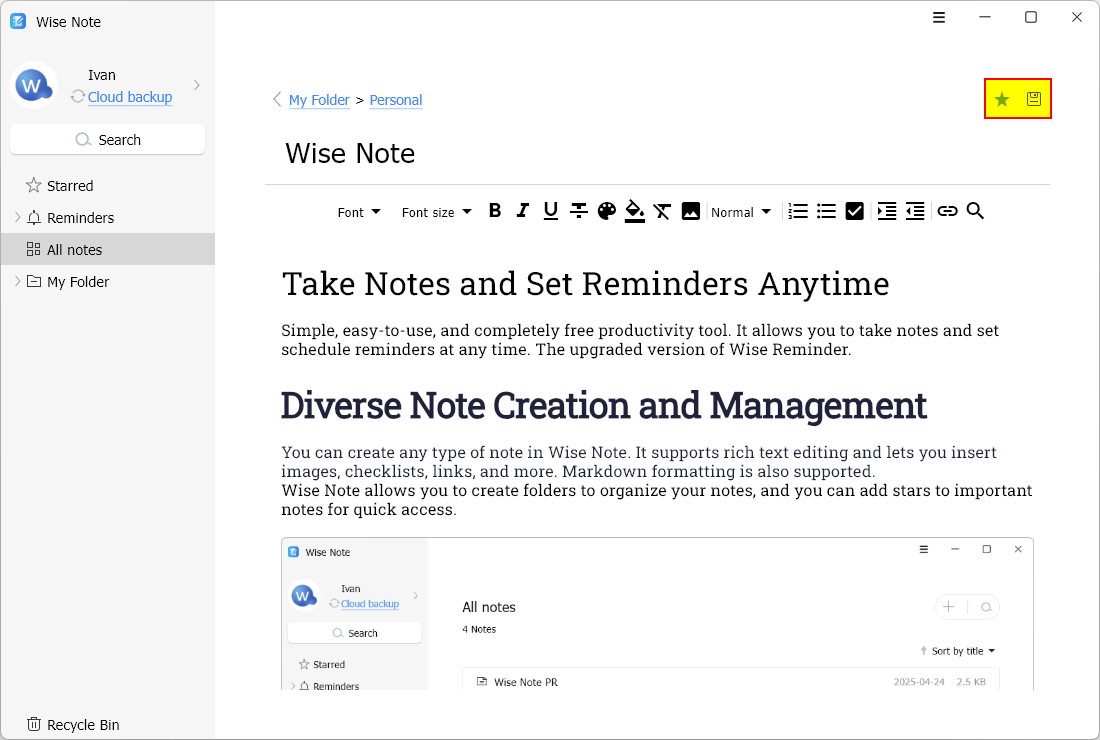This screenshot has height=740, width=1100.
Task: Click the heading "Diverse Note Creation and Management"
Action: (604, 405)
